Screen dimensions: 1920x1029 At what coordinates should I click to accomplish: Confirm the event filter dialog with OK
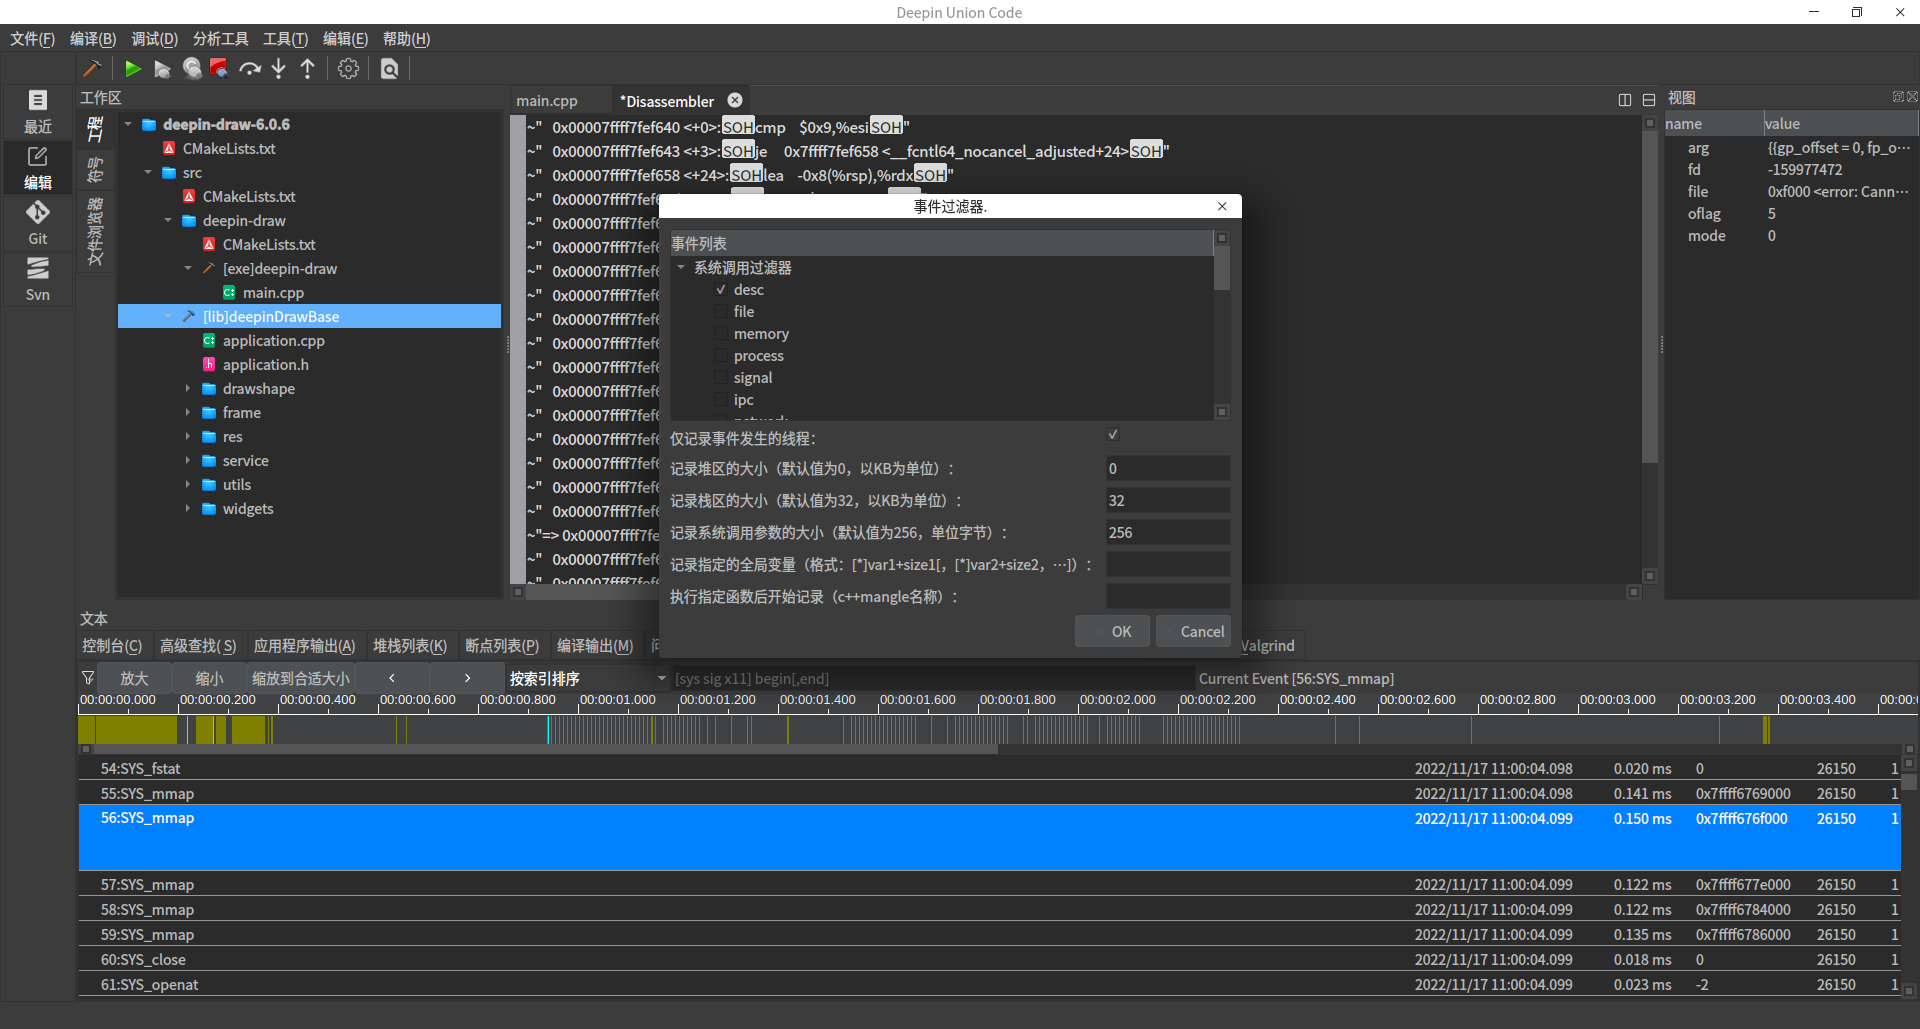pyautogui.click(x=1111, y=631)
